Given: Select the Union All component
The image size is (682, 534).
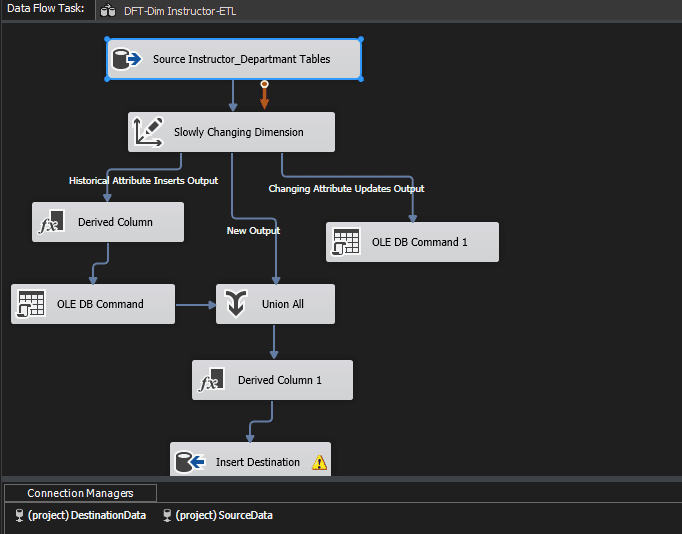Looking at the screenshot, I should [x=275, y=304].
